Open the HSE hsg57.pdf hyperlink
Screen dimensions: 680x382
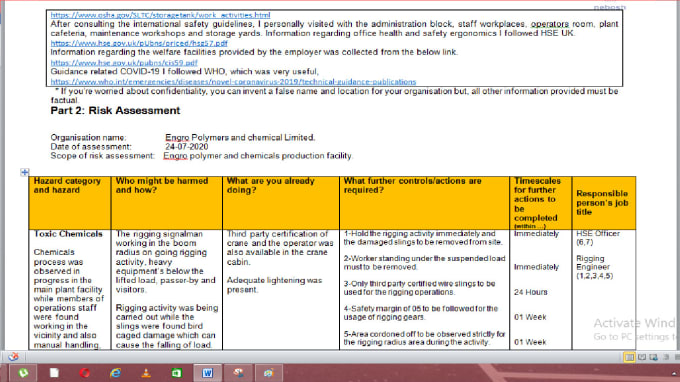pyautogui.click(x=139, y=43)
